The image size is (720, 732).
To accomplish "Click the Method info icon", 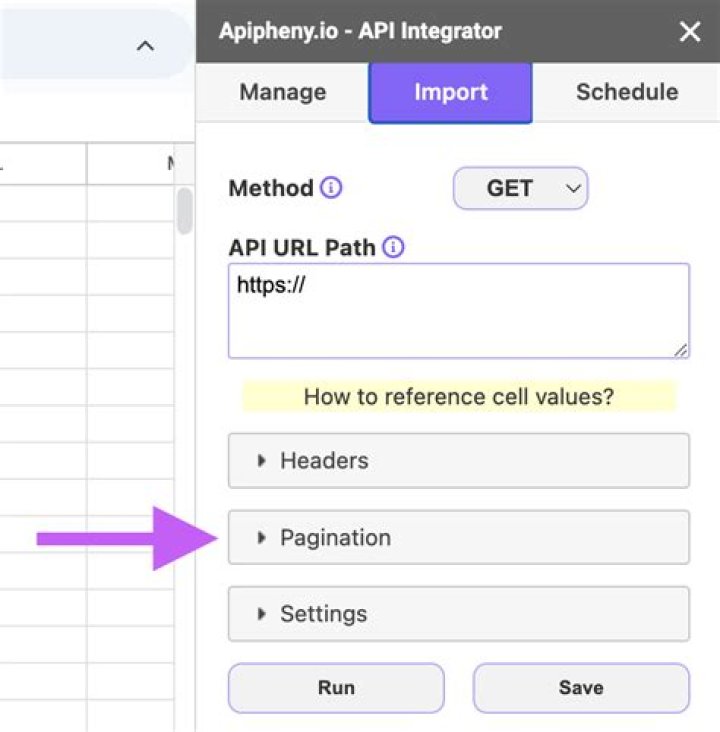I will (331, 188).
